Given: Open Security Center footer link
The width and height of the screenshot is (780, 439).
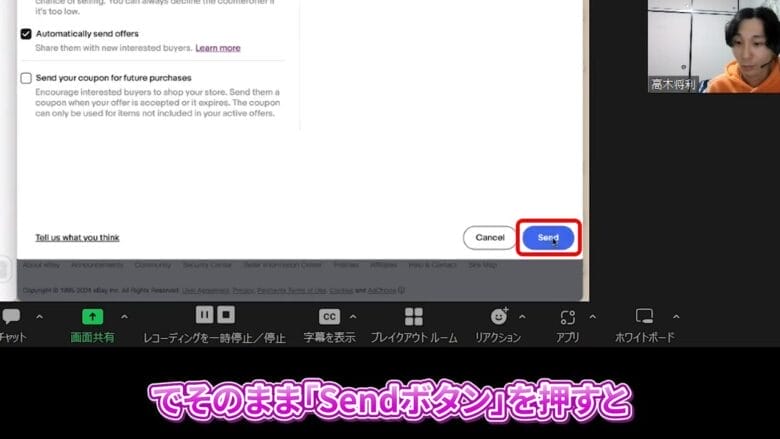Looking at the screenshot, I should pyautogui.click(x=207, y=265).
